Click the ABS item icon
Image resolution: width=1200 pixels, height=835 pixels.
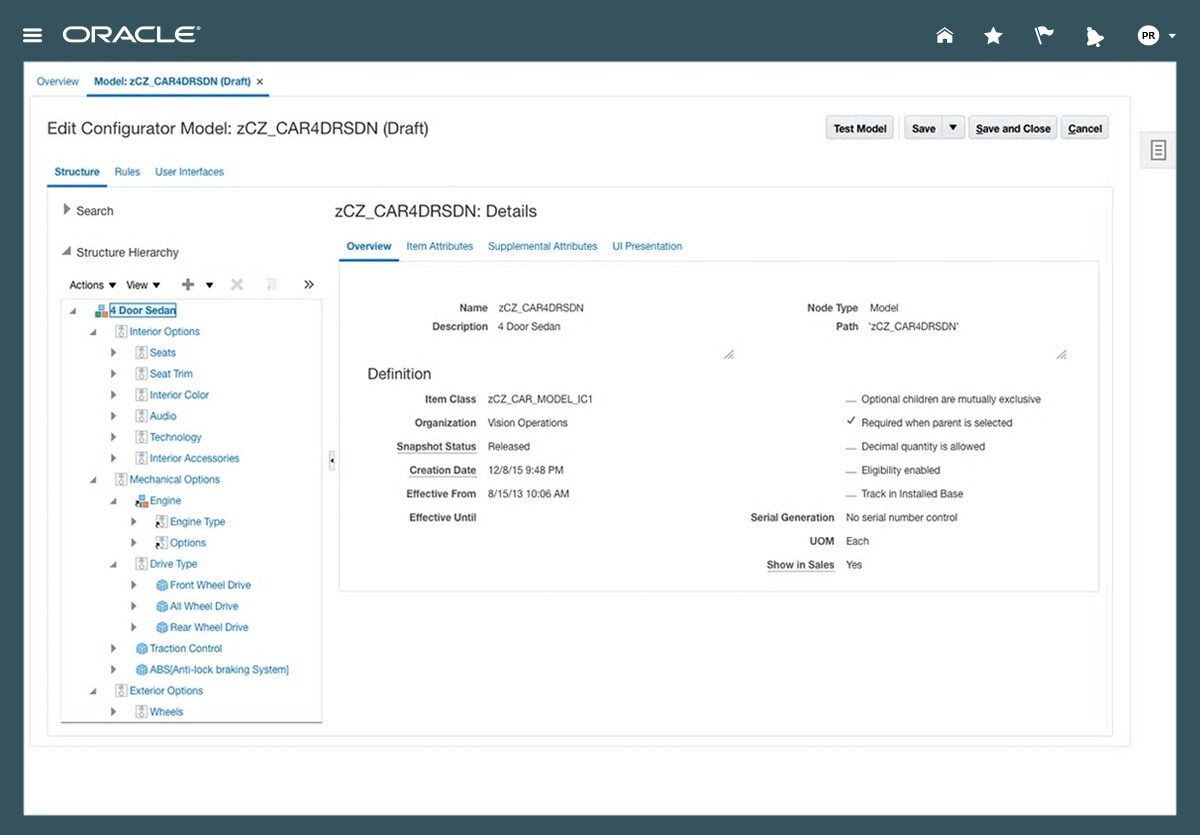coord(142,670)
